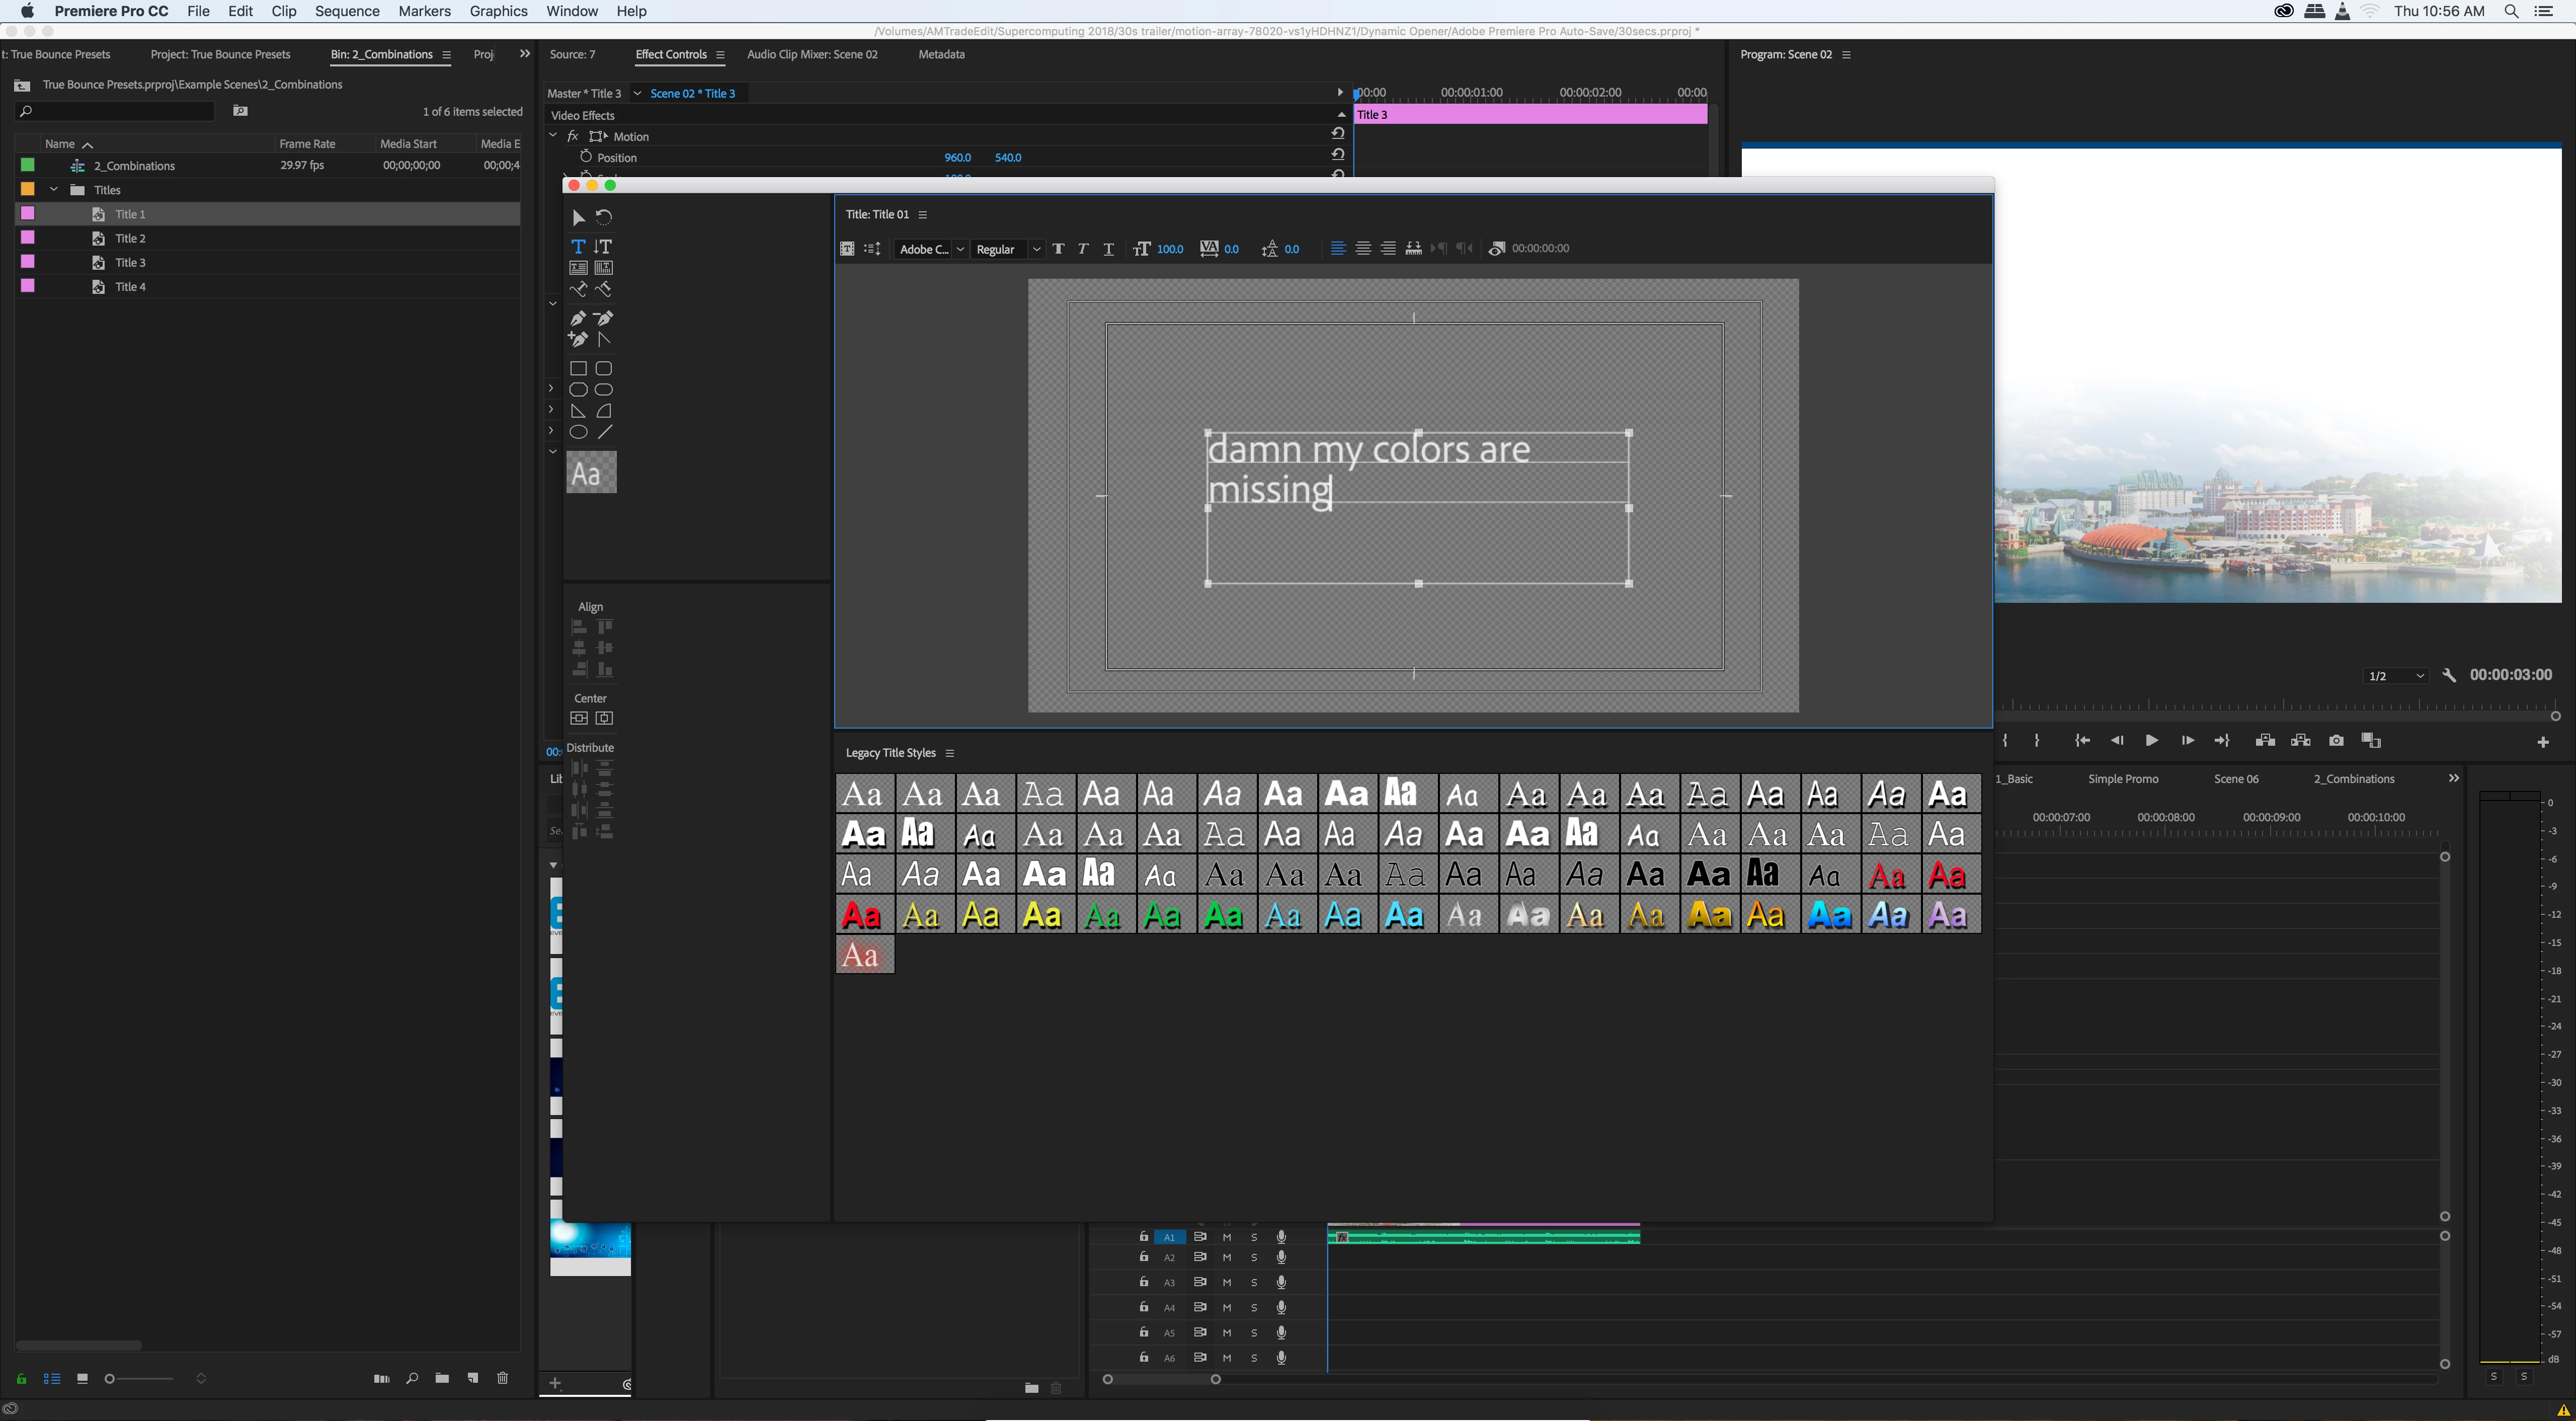
Task: Choose the Path Type tool
Action: [x=578, y=289]
